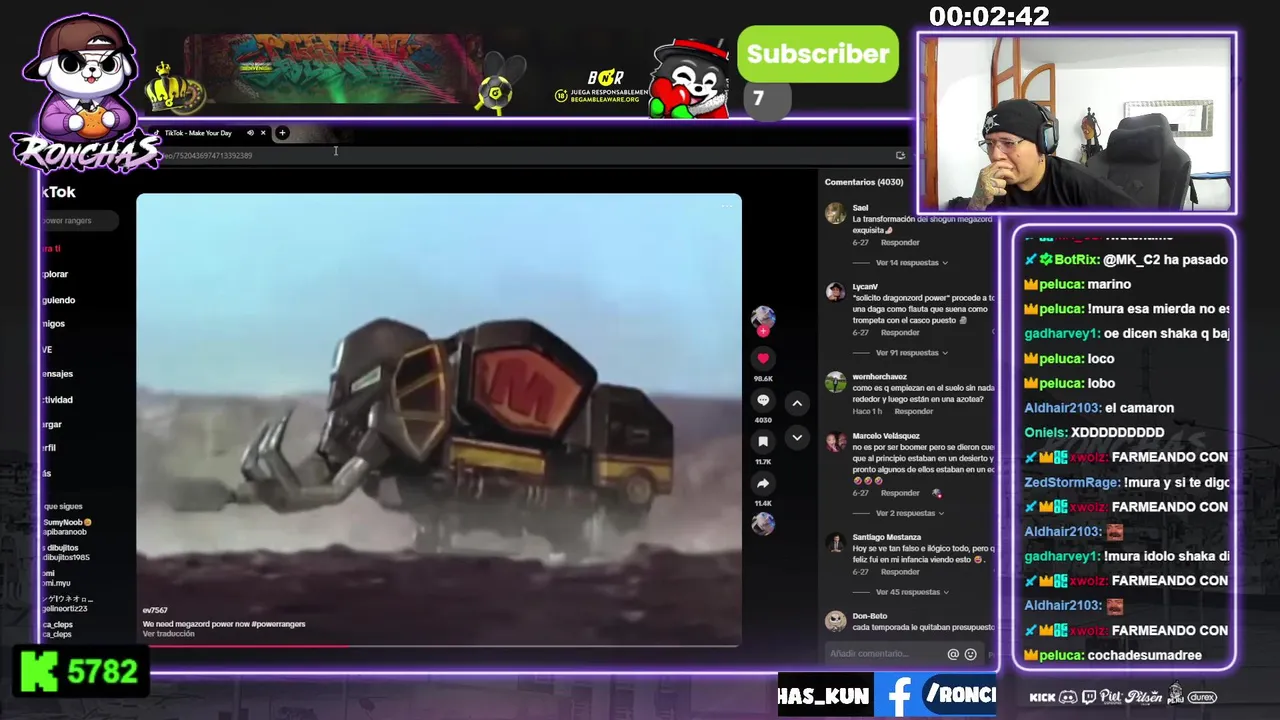Image resolution: width=1280 pixels, height=720 pixels.
Task: Open the Perfil sidebar item
Action: pyautogui.click(x=49, y=448)
